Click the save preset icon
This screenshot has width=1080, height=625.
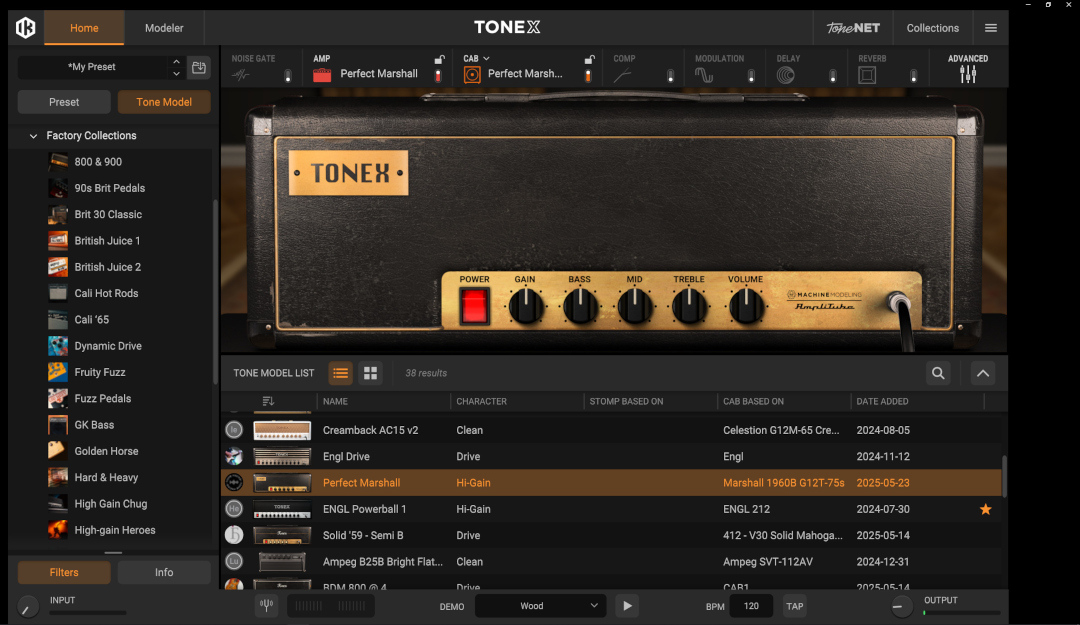[x=198, y=67]
